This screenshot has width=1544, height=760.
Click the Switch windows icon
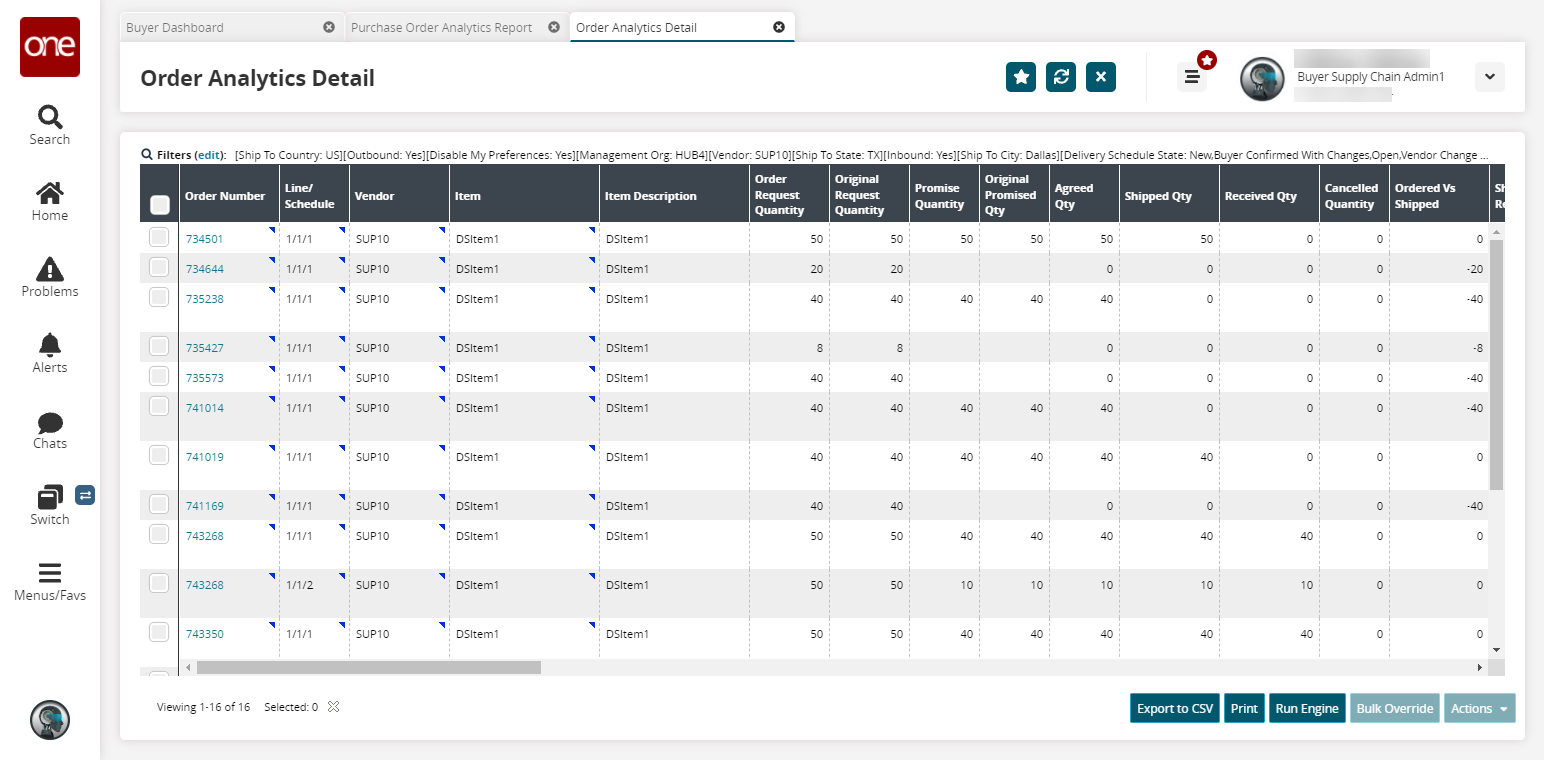(49, 497)
